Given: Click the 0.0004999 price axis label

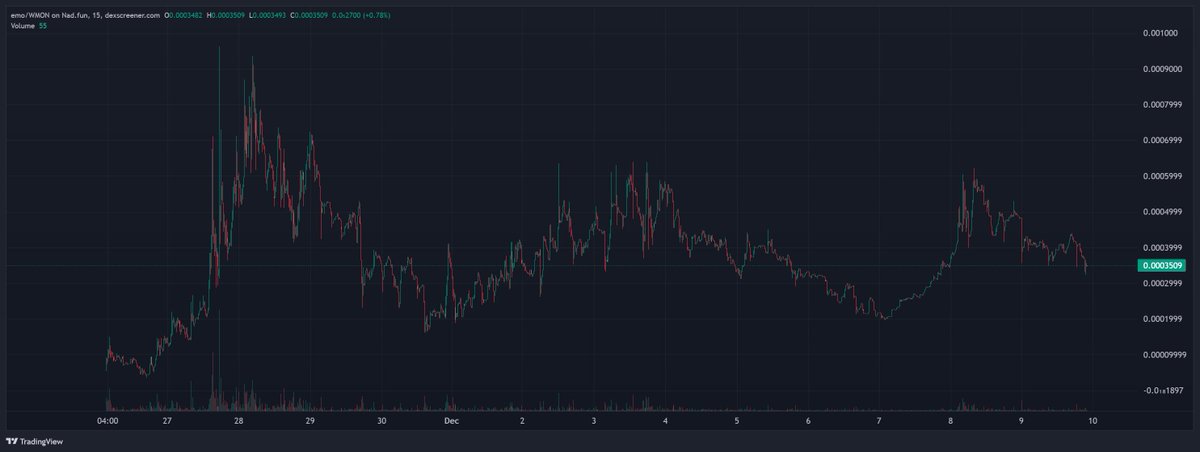Looking at the screenshot, I should (x=1163, y=211).
